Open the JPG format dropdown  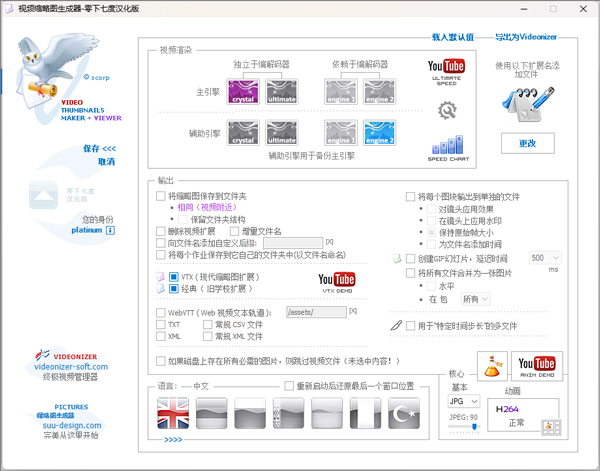pos(464,401)
